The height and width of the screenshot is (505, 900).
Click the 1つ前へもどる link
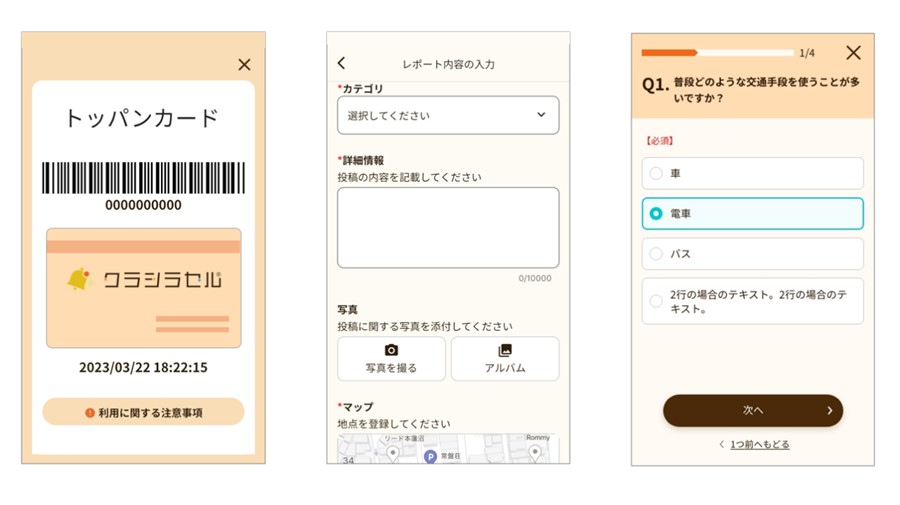click(x=759, y=444)
